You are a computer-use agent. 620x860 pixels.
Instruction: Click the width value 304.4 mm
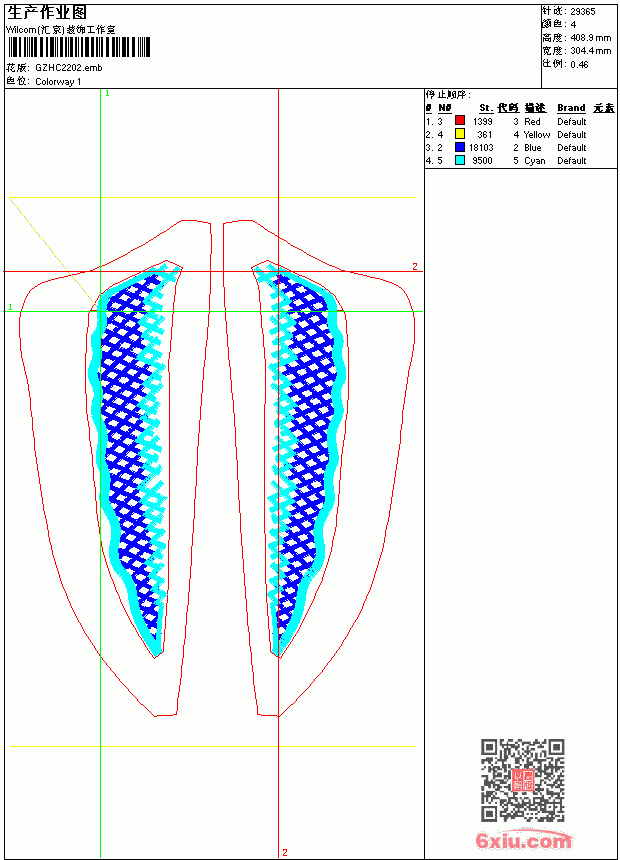tap(590, 51)
